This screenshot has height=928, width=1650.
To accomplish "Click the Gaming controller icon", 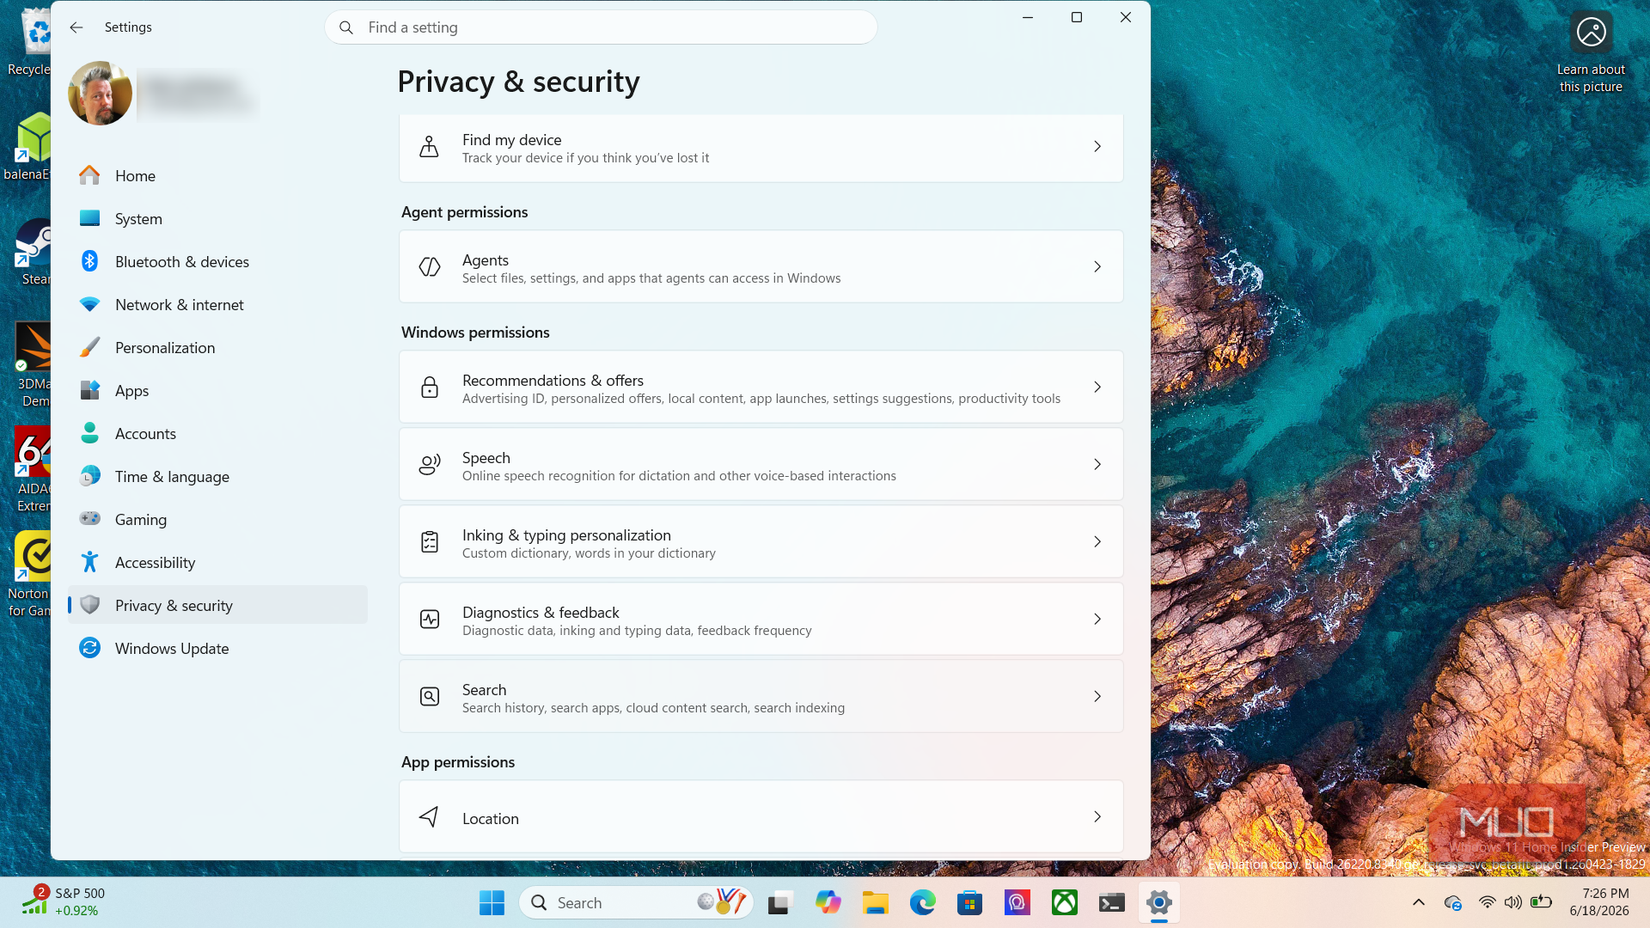I will click(90, 519).
